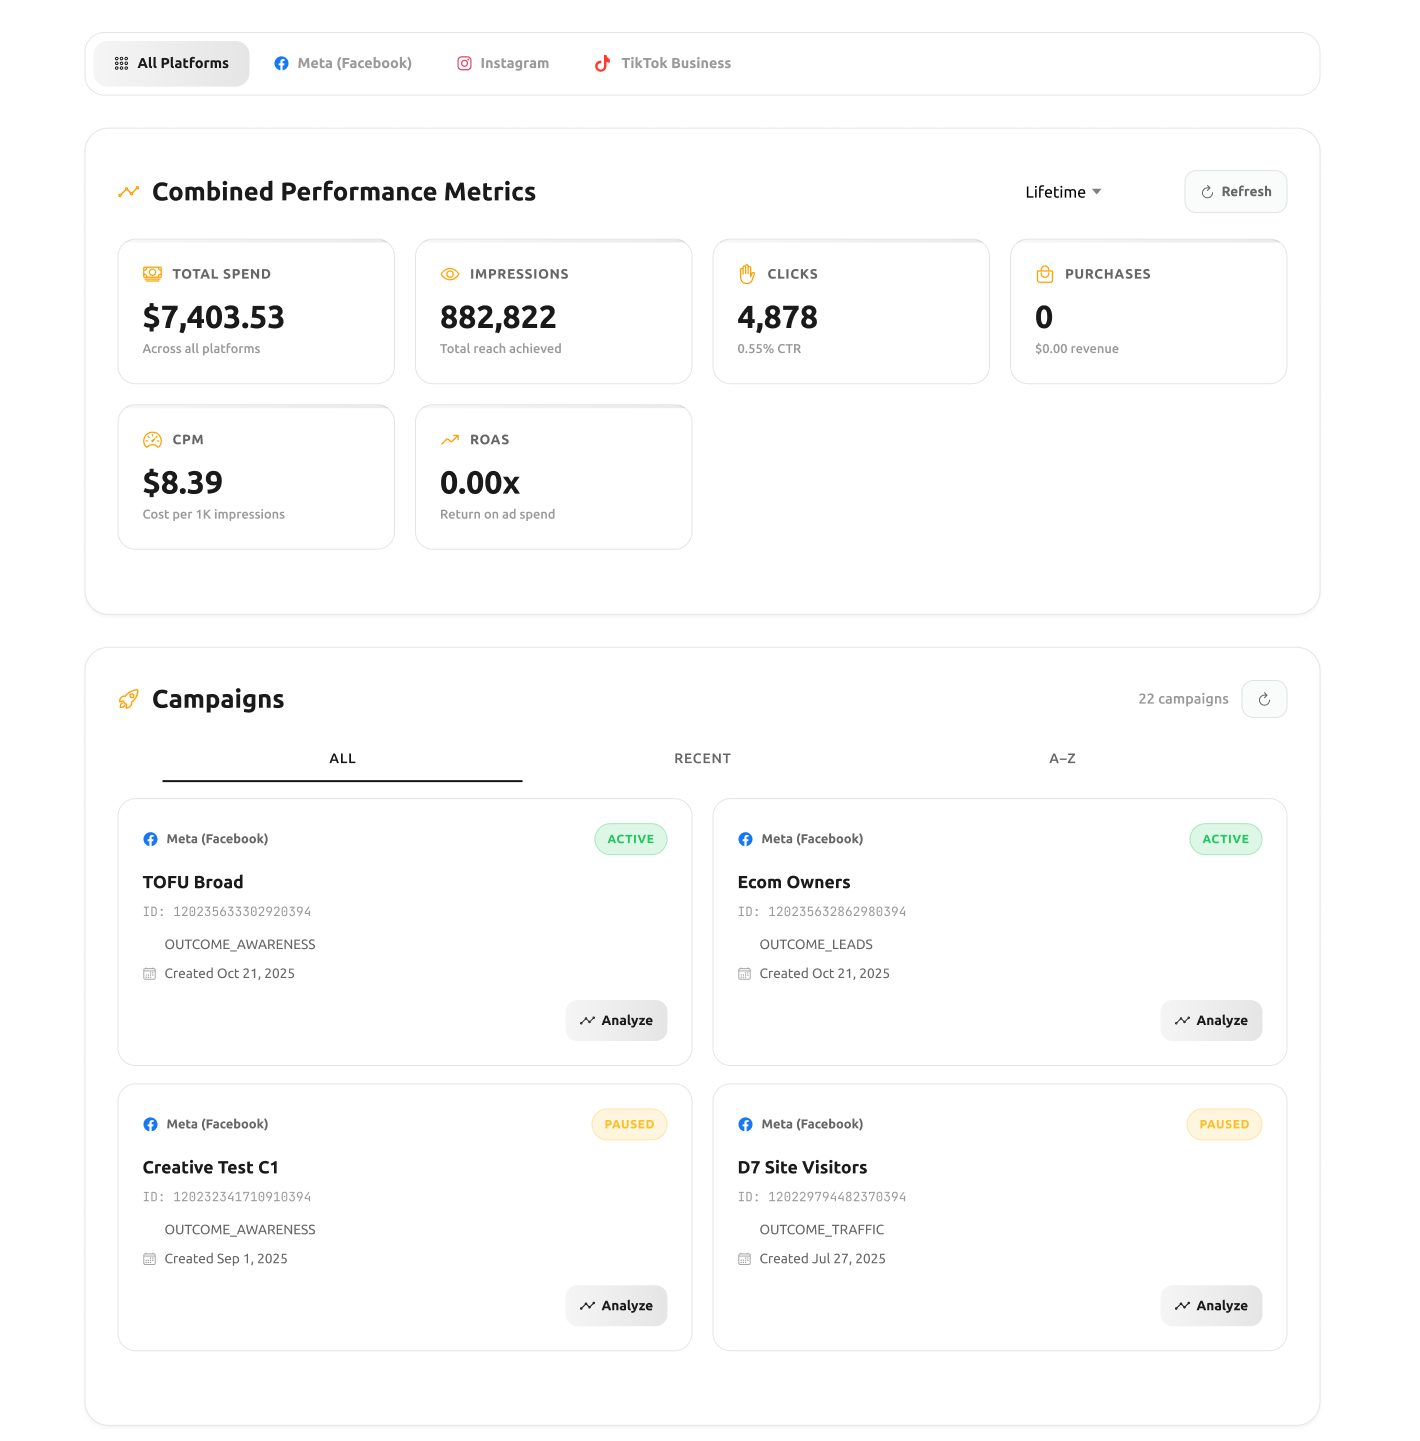
Task: Select the Instagram platform icon
Action: [x=464, y=63]
